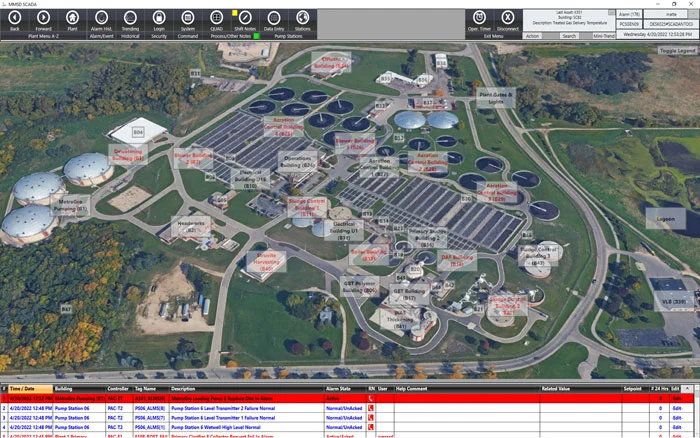The width and height of the screenshot is (700, 438).
Task: Open Alarm Hist. view
Action: (x=101, y=17)
